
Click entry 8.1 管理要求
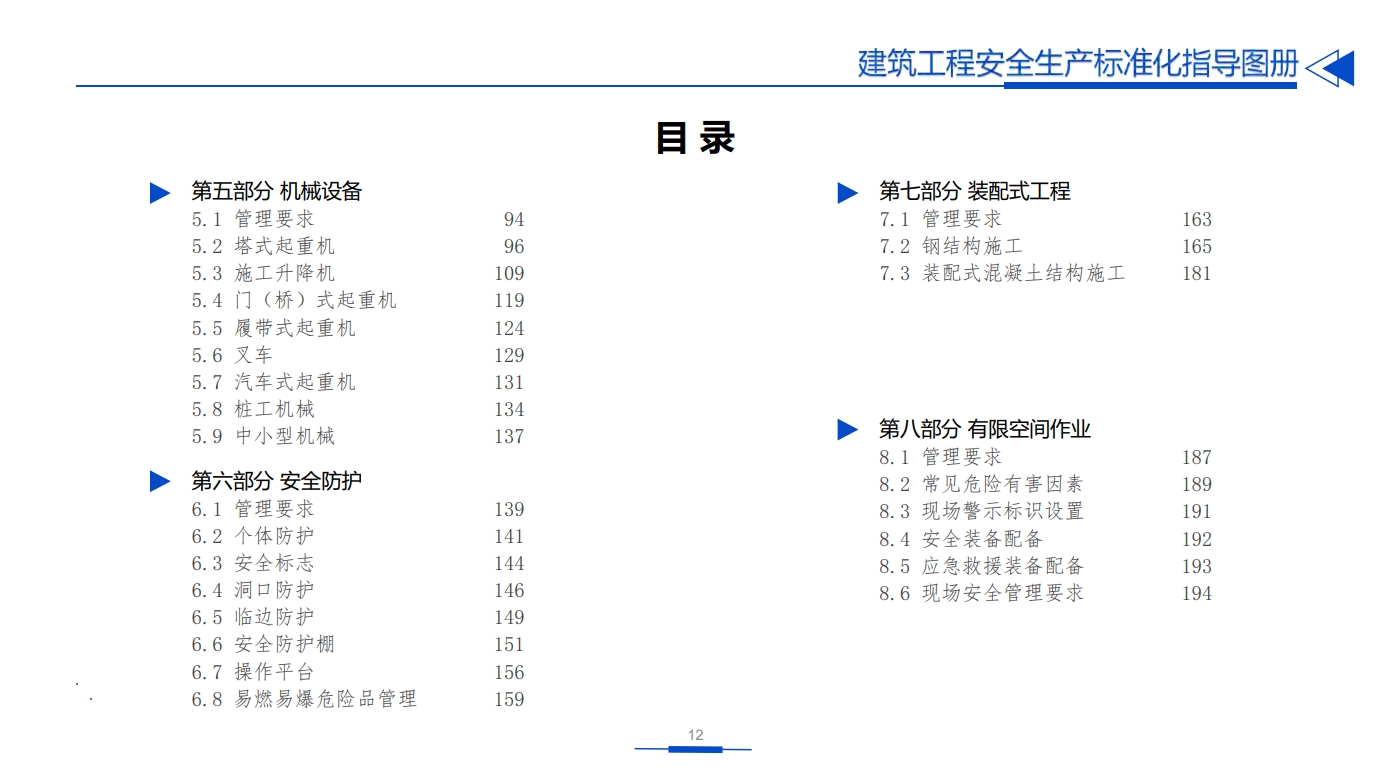coord(940,457)
